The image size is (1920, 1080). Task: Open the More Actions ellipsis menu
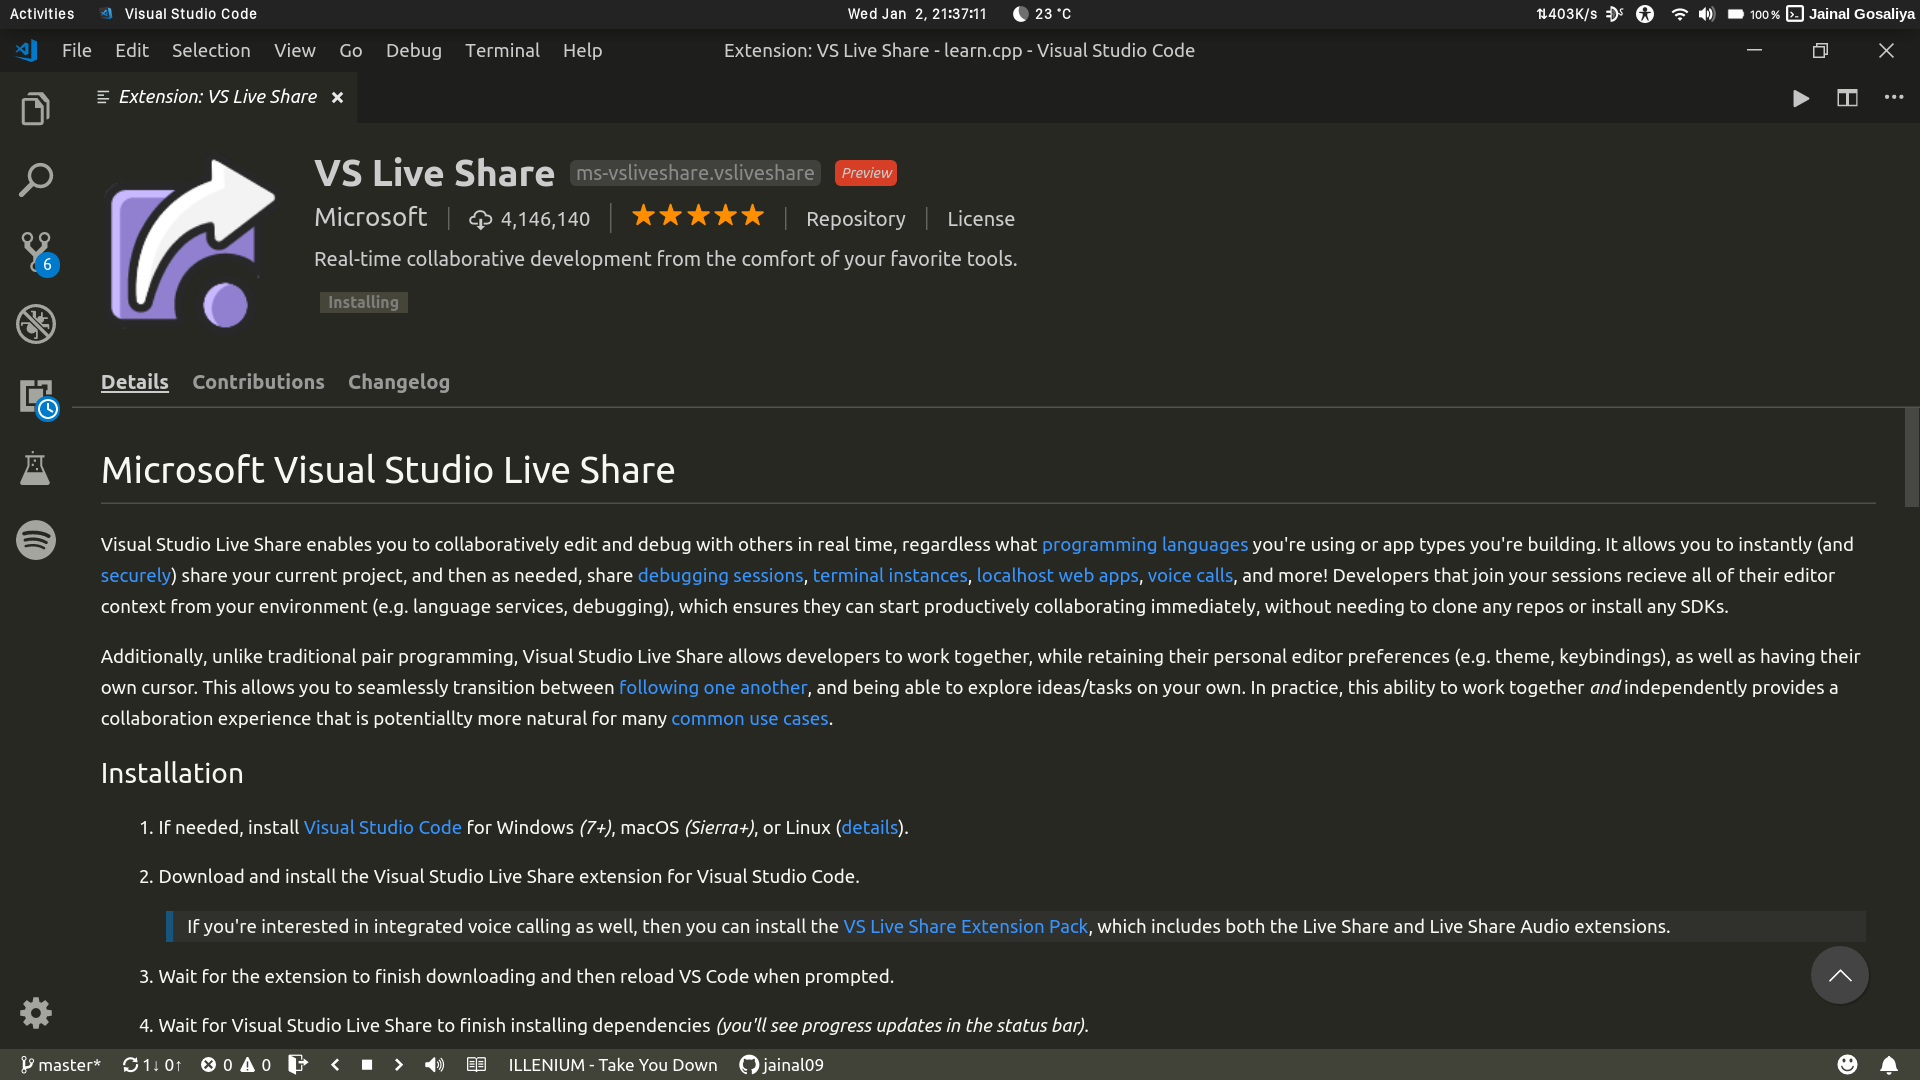point(1894,98)
